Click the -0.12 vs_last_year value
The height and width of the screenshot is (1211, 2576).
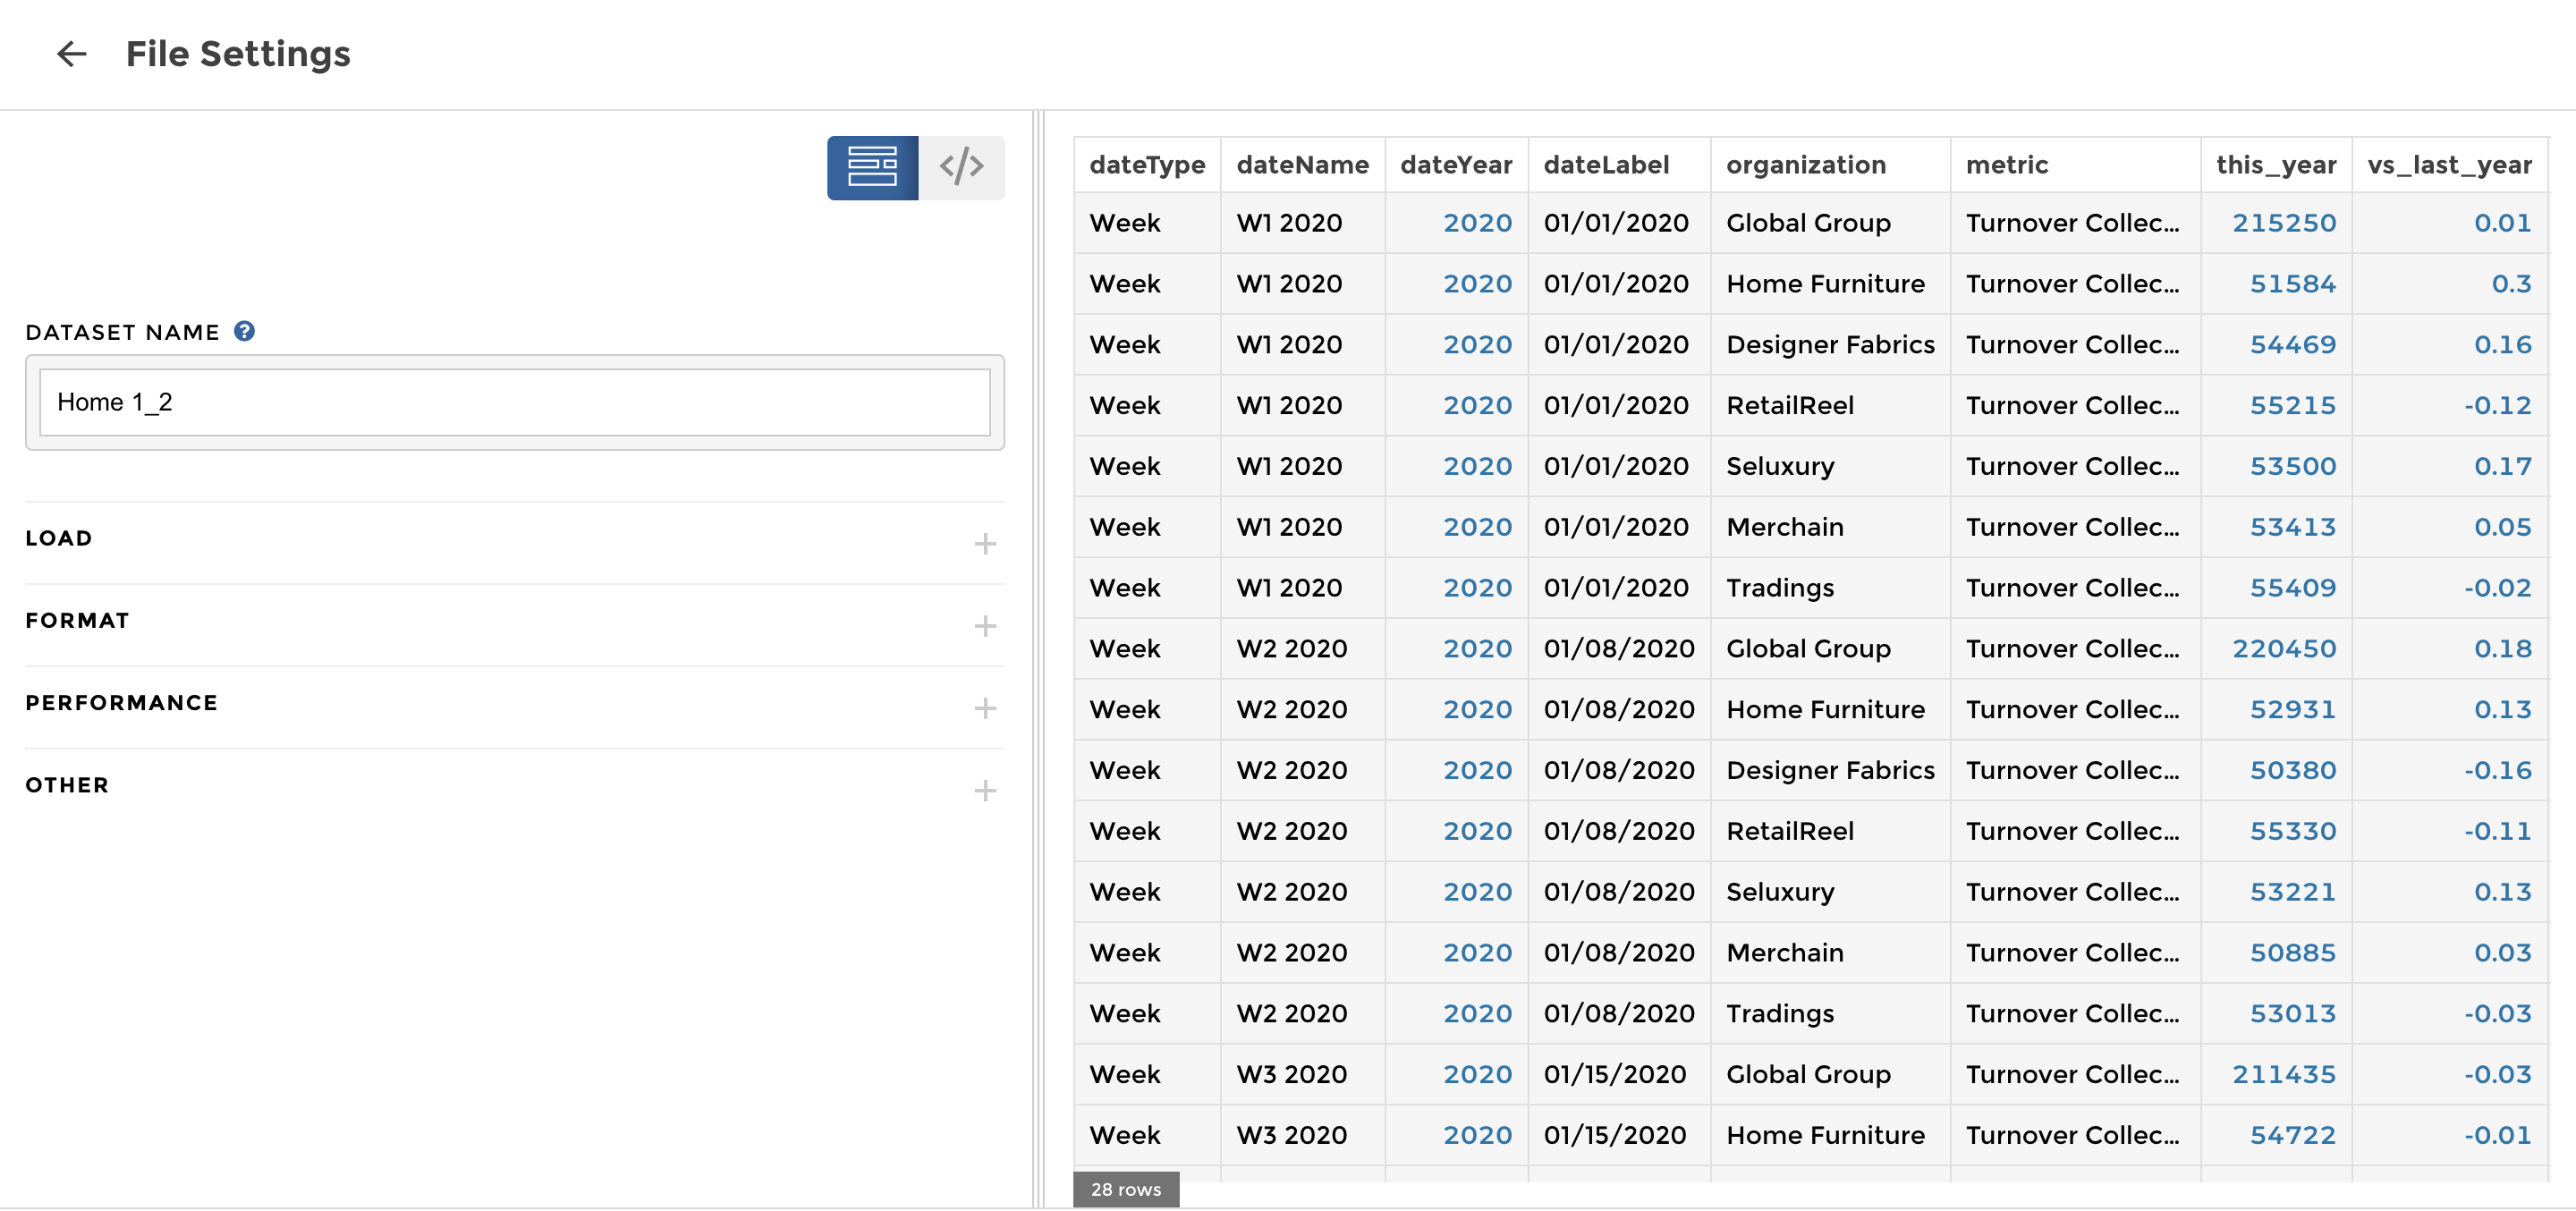pyautogui.click(x=2497, y=406)
